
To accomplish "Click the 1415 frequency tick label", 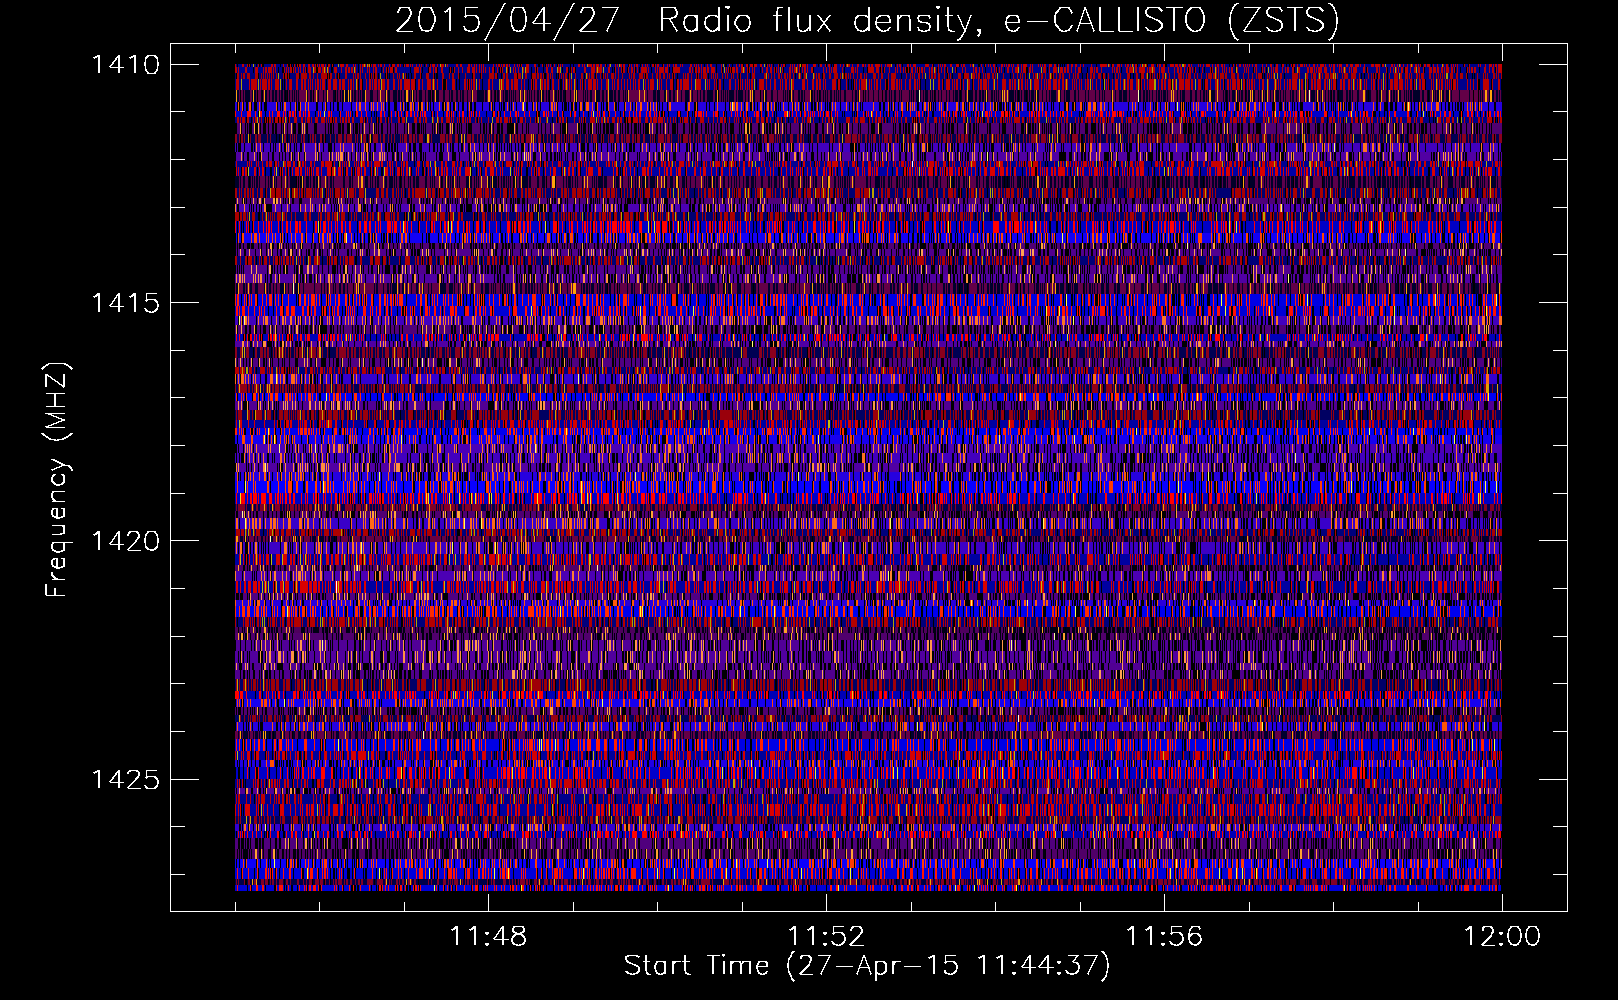I will pos(125,303).
